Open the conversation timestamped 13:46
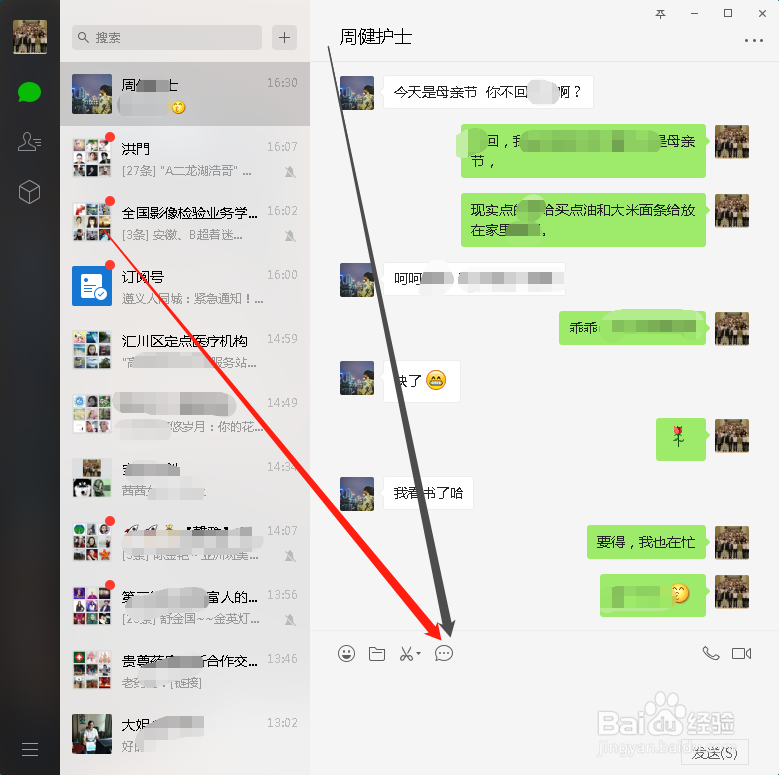The image size is (779, 775). pos(185,671)
